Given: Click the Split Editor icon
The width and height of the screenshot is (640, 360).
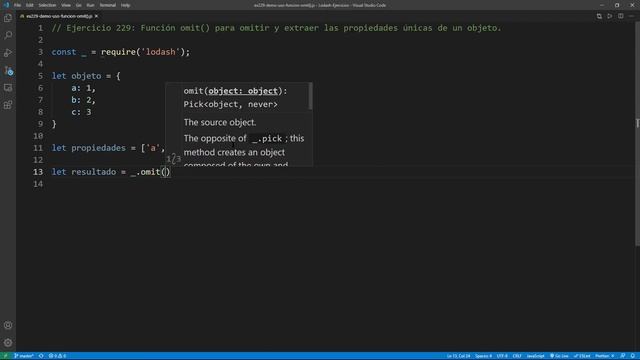Looking at the screenshot, I should 620,16.
